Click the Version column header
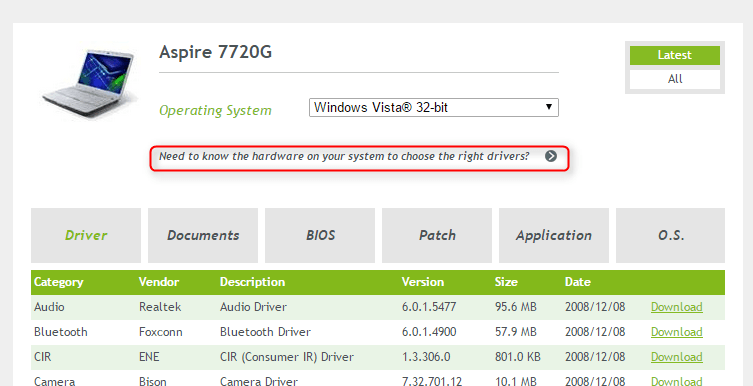The image size is (753, 386). pos(423,282)
